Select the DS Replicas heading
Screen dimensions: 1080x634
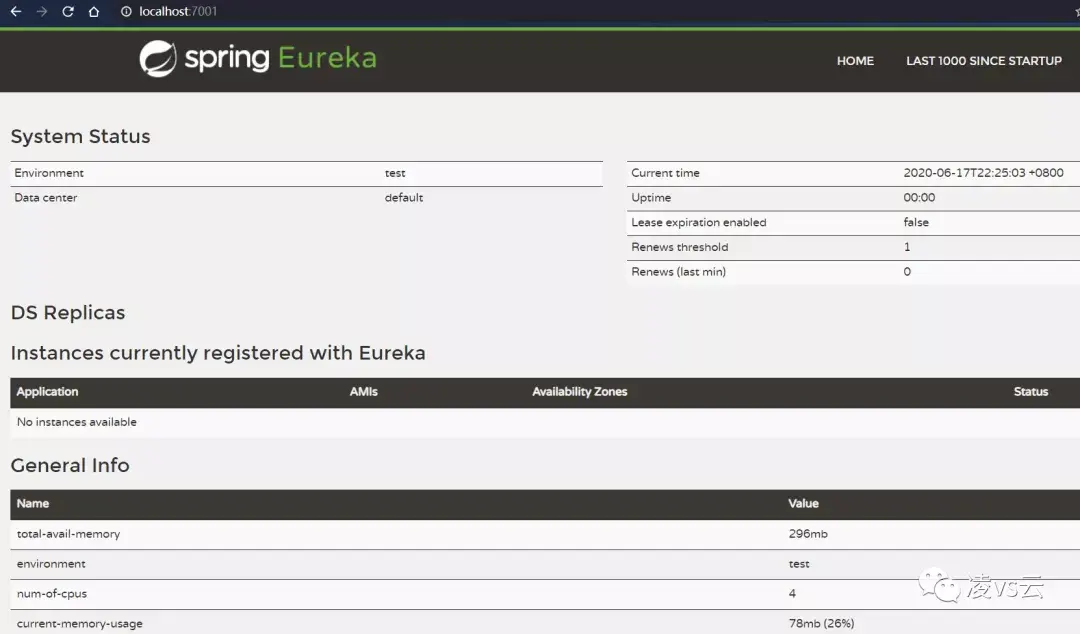click(x=68, y=313)
